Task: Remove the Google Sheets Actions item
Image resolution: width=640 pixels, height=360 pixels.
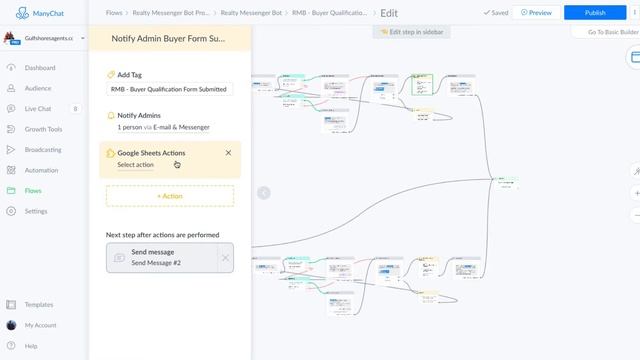Action: click(x=228, y=153)
